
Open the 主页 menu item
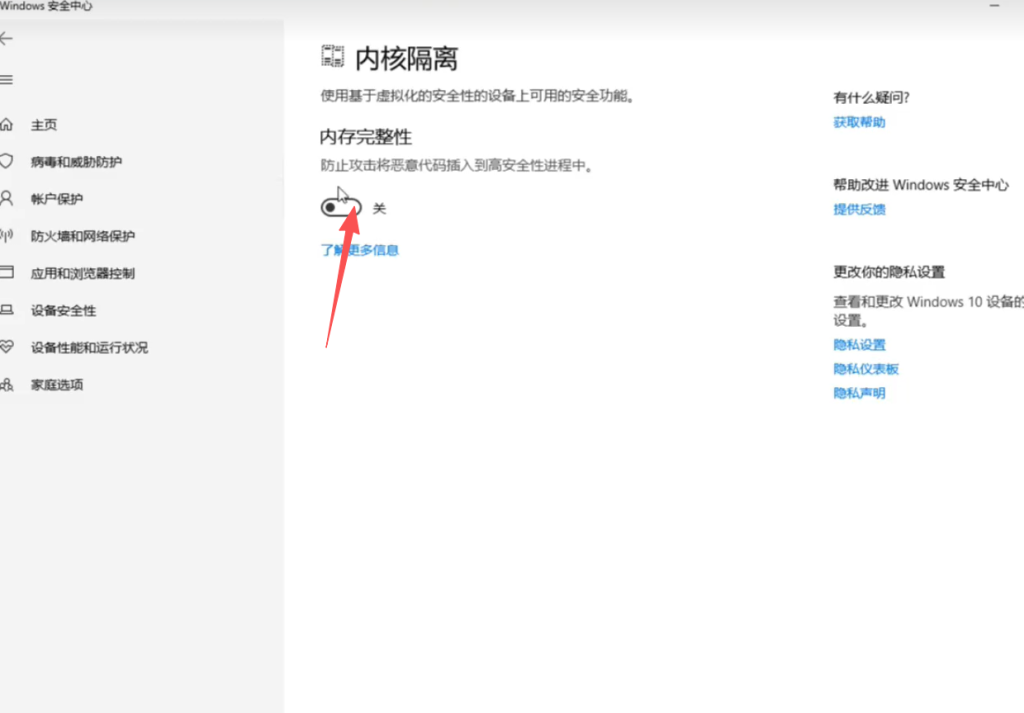click(x=44, y=125)
